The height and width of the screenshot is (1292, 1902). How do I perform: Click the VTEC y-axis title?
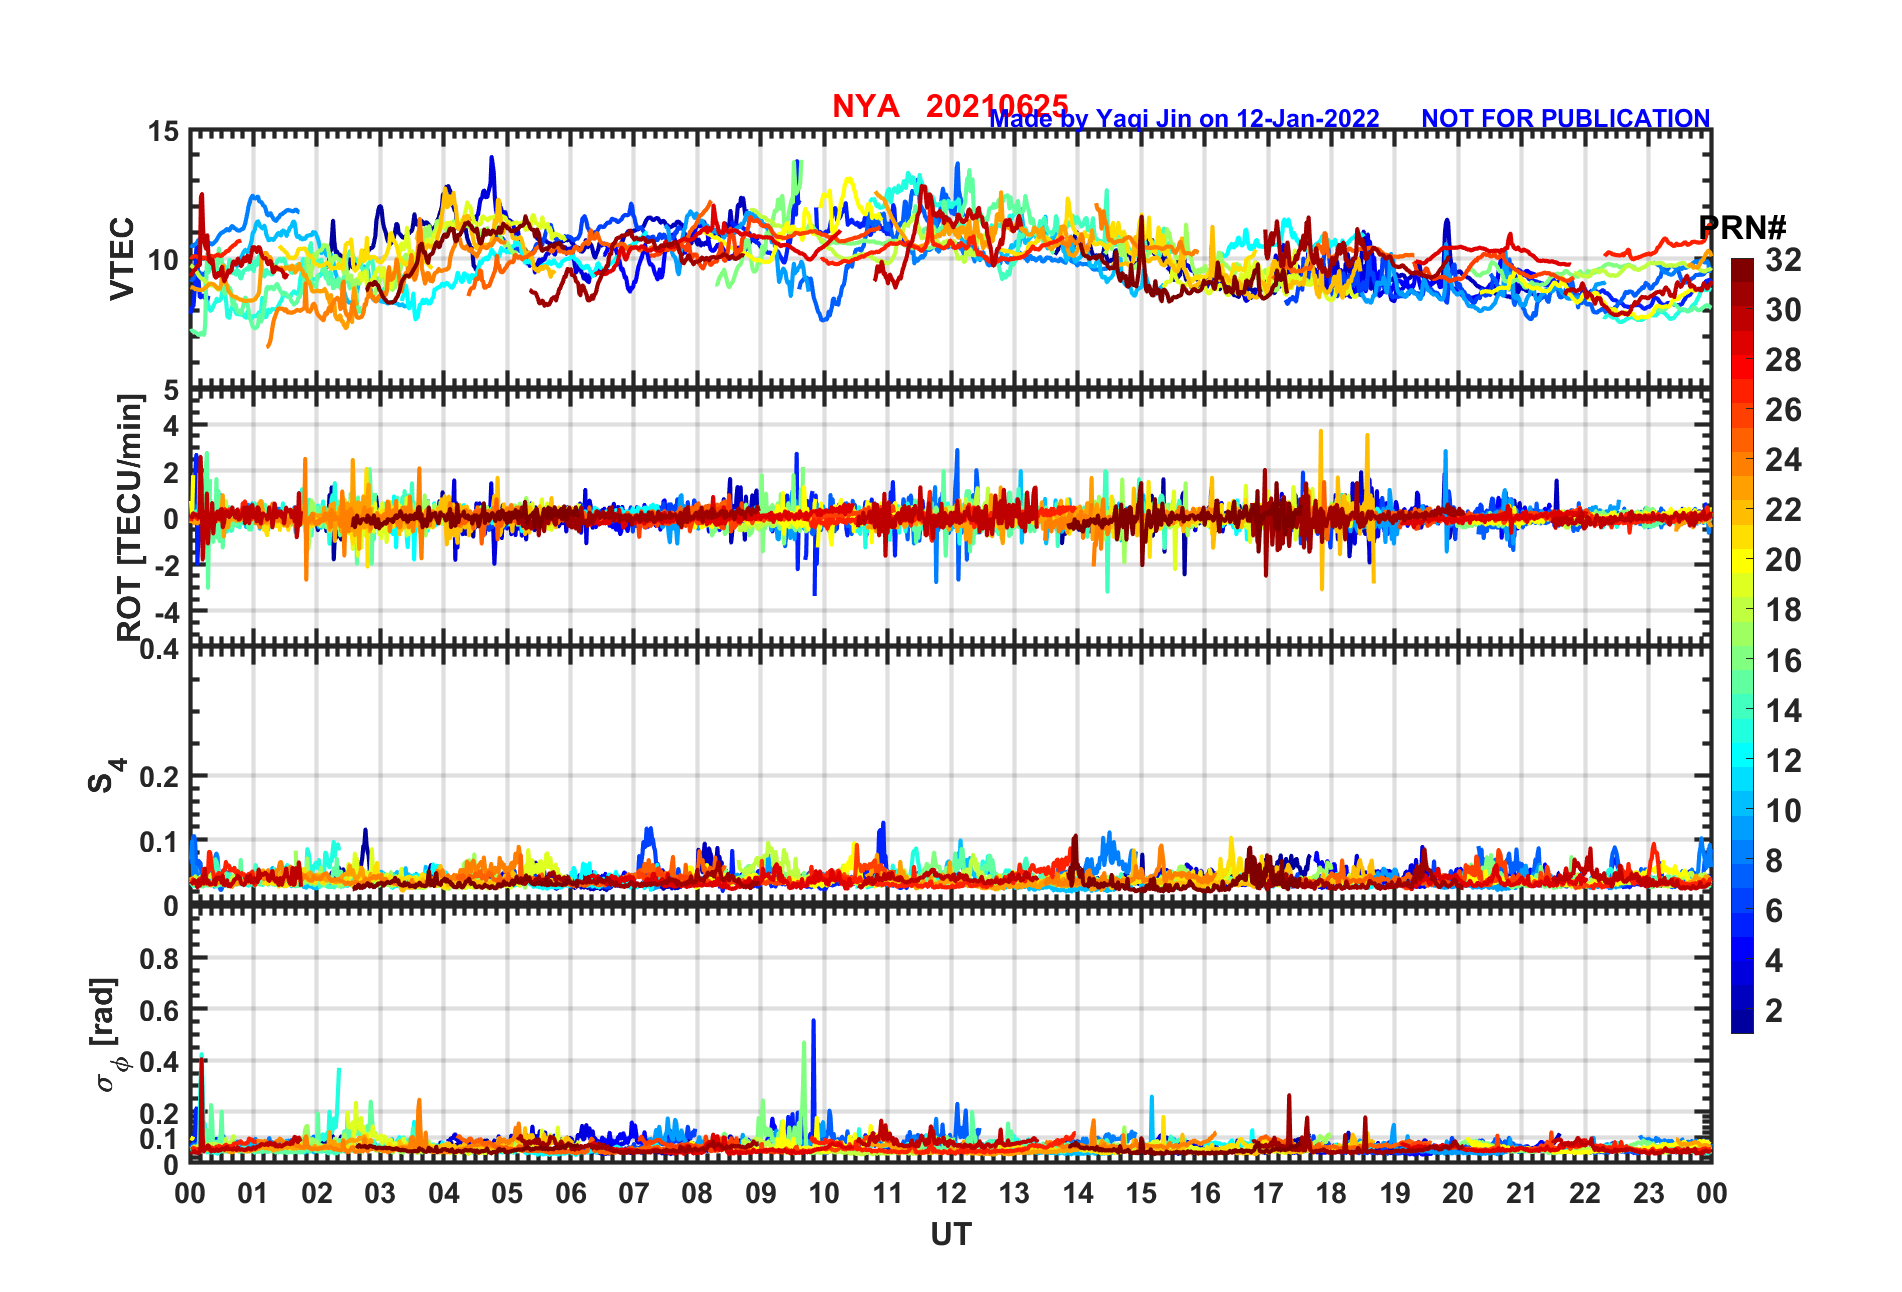click(122, 258)
